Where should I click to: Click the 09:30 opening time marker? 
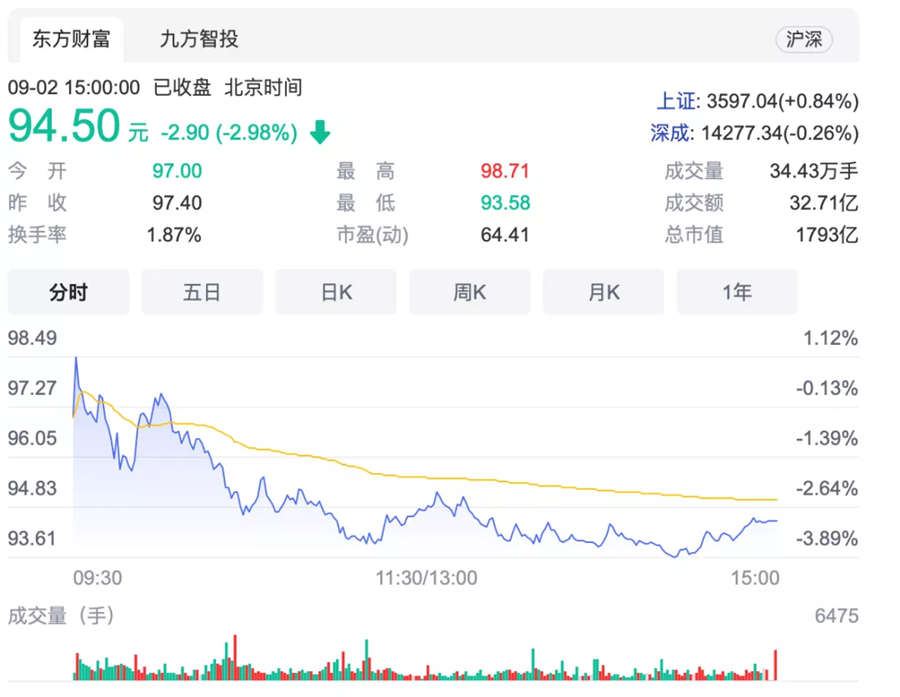tap(98, 578)
